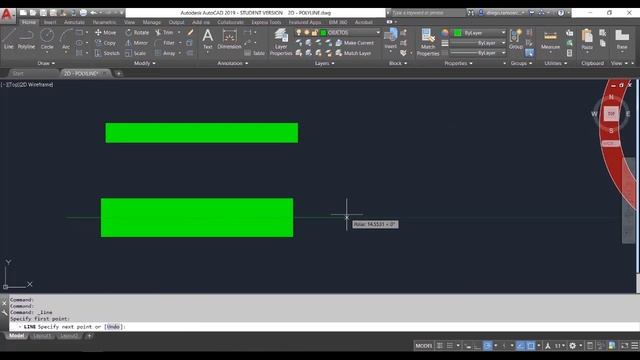Add a new layout with plus button

tap(89, 336)
